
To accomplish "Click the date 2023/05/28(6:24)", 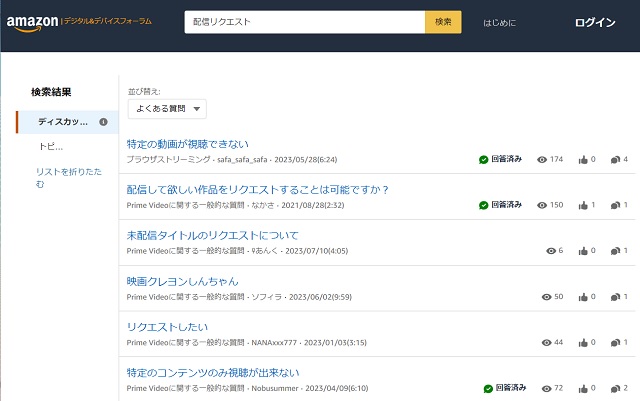I will [306, 160].
